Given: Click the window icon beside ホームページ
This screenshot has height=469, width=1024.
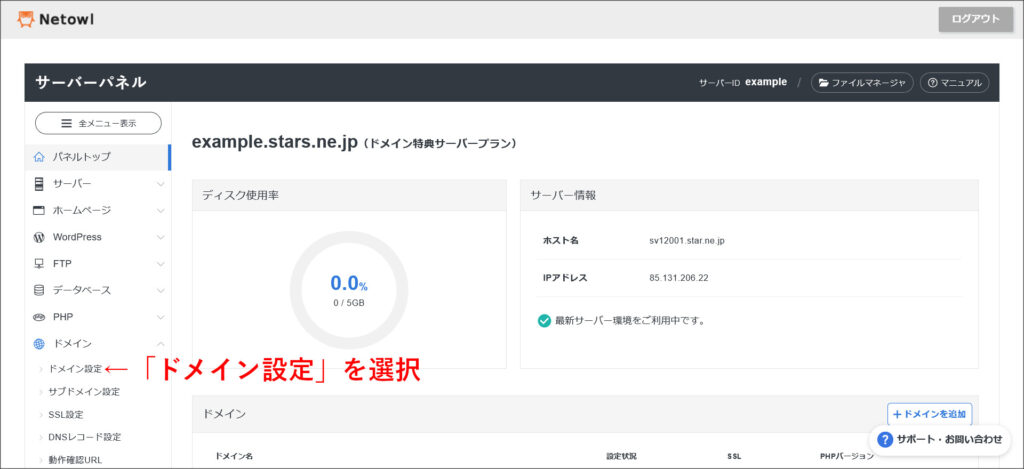Looking at the screenshot, I should pyautogui.click(x=39, y=210).
